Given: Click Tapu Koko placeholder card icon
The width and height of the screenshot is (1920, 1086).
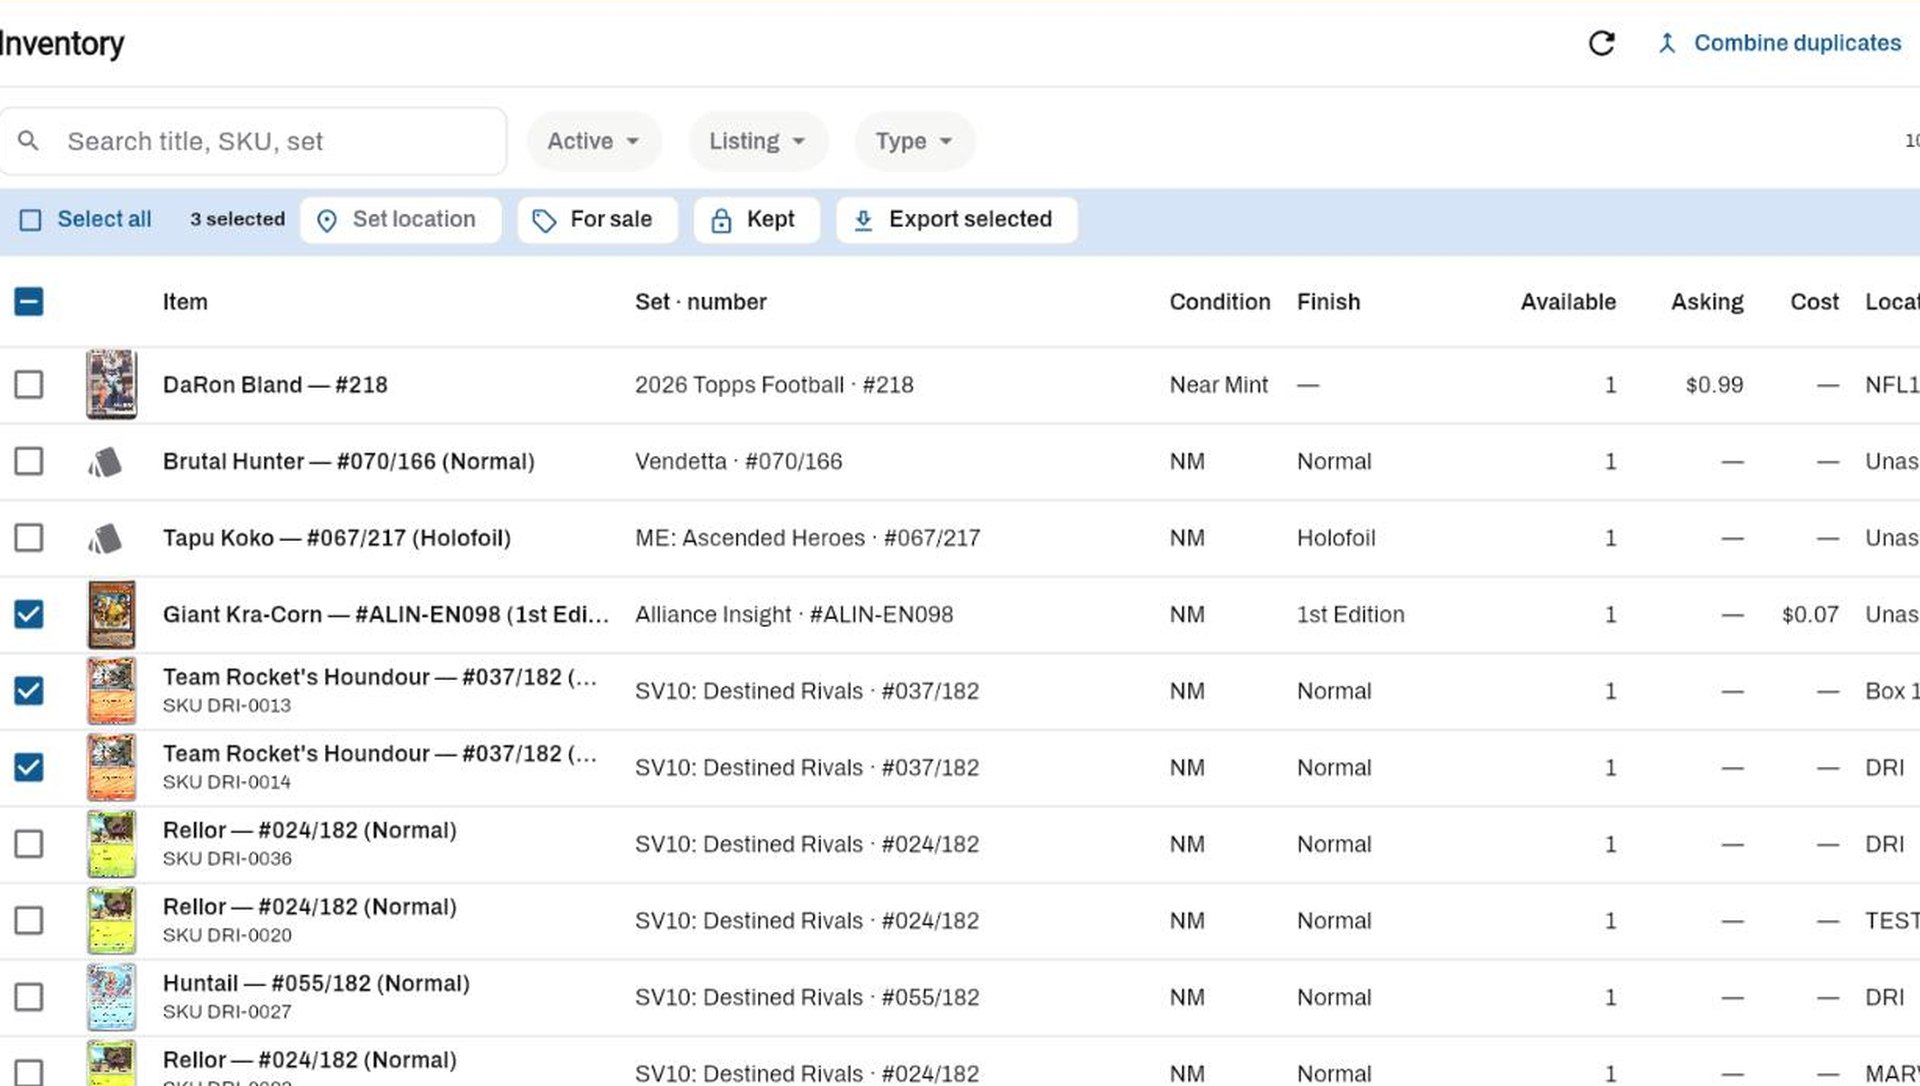Looking at the screenshot, I should [x=105, y=538].
